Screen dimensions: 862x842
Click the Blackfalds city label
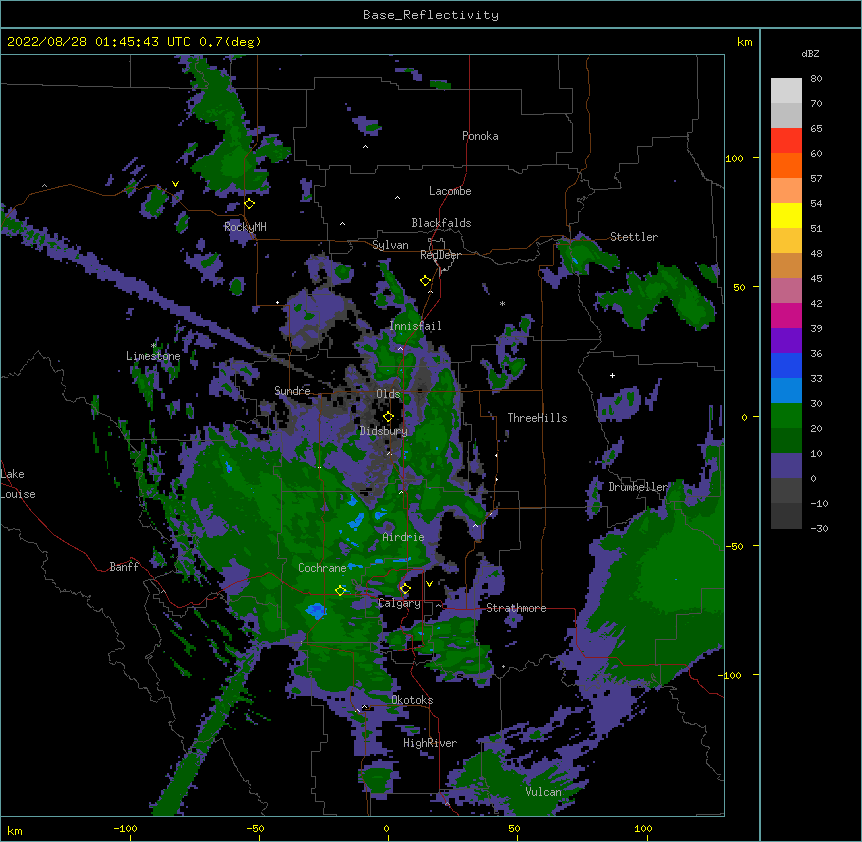point(441,223)
